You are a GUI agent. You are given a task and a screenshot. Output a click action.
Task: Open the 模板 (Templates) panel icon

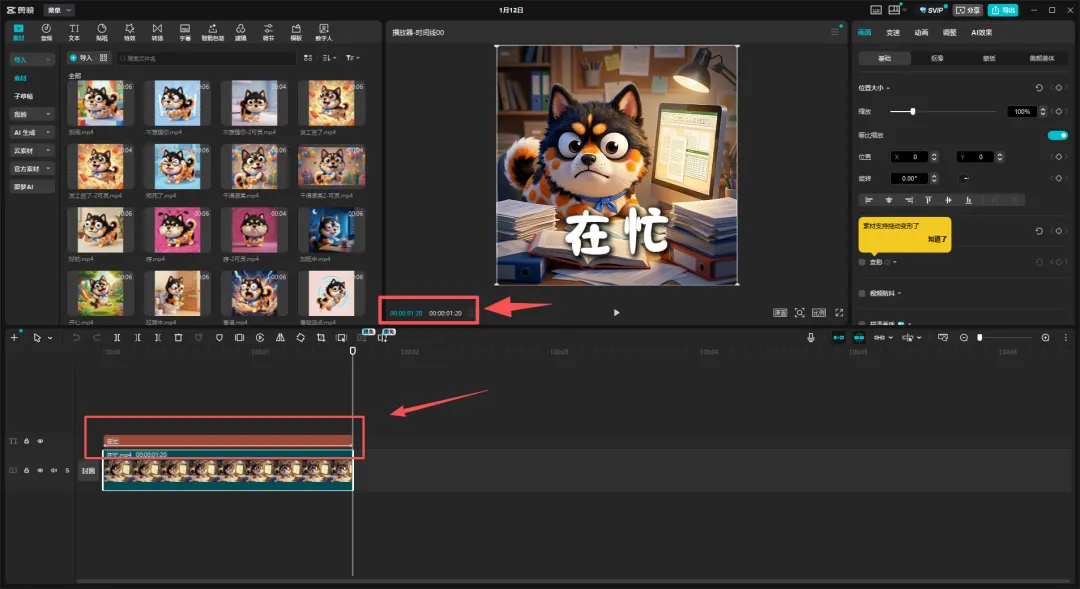tap(296, 32)
